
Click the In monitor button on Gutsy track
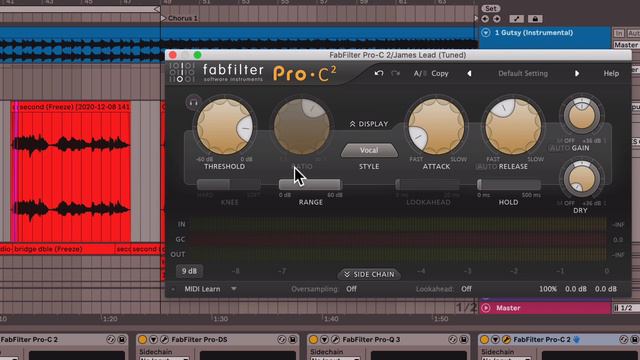619,33
